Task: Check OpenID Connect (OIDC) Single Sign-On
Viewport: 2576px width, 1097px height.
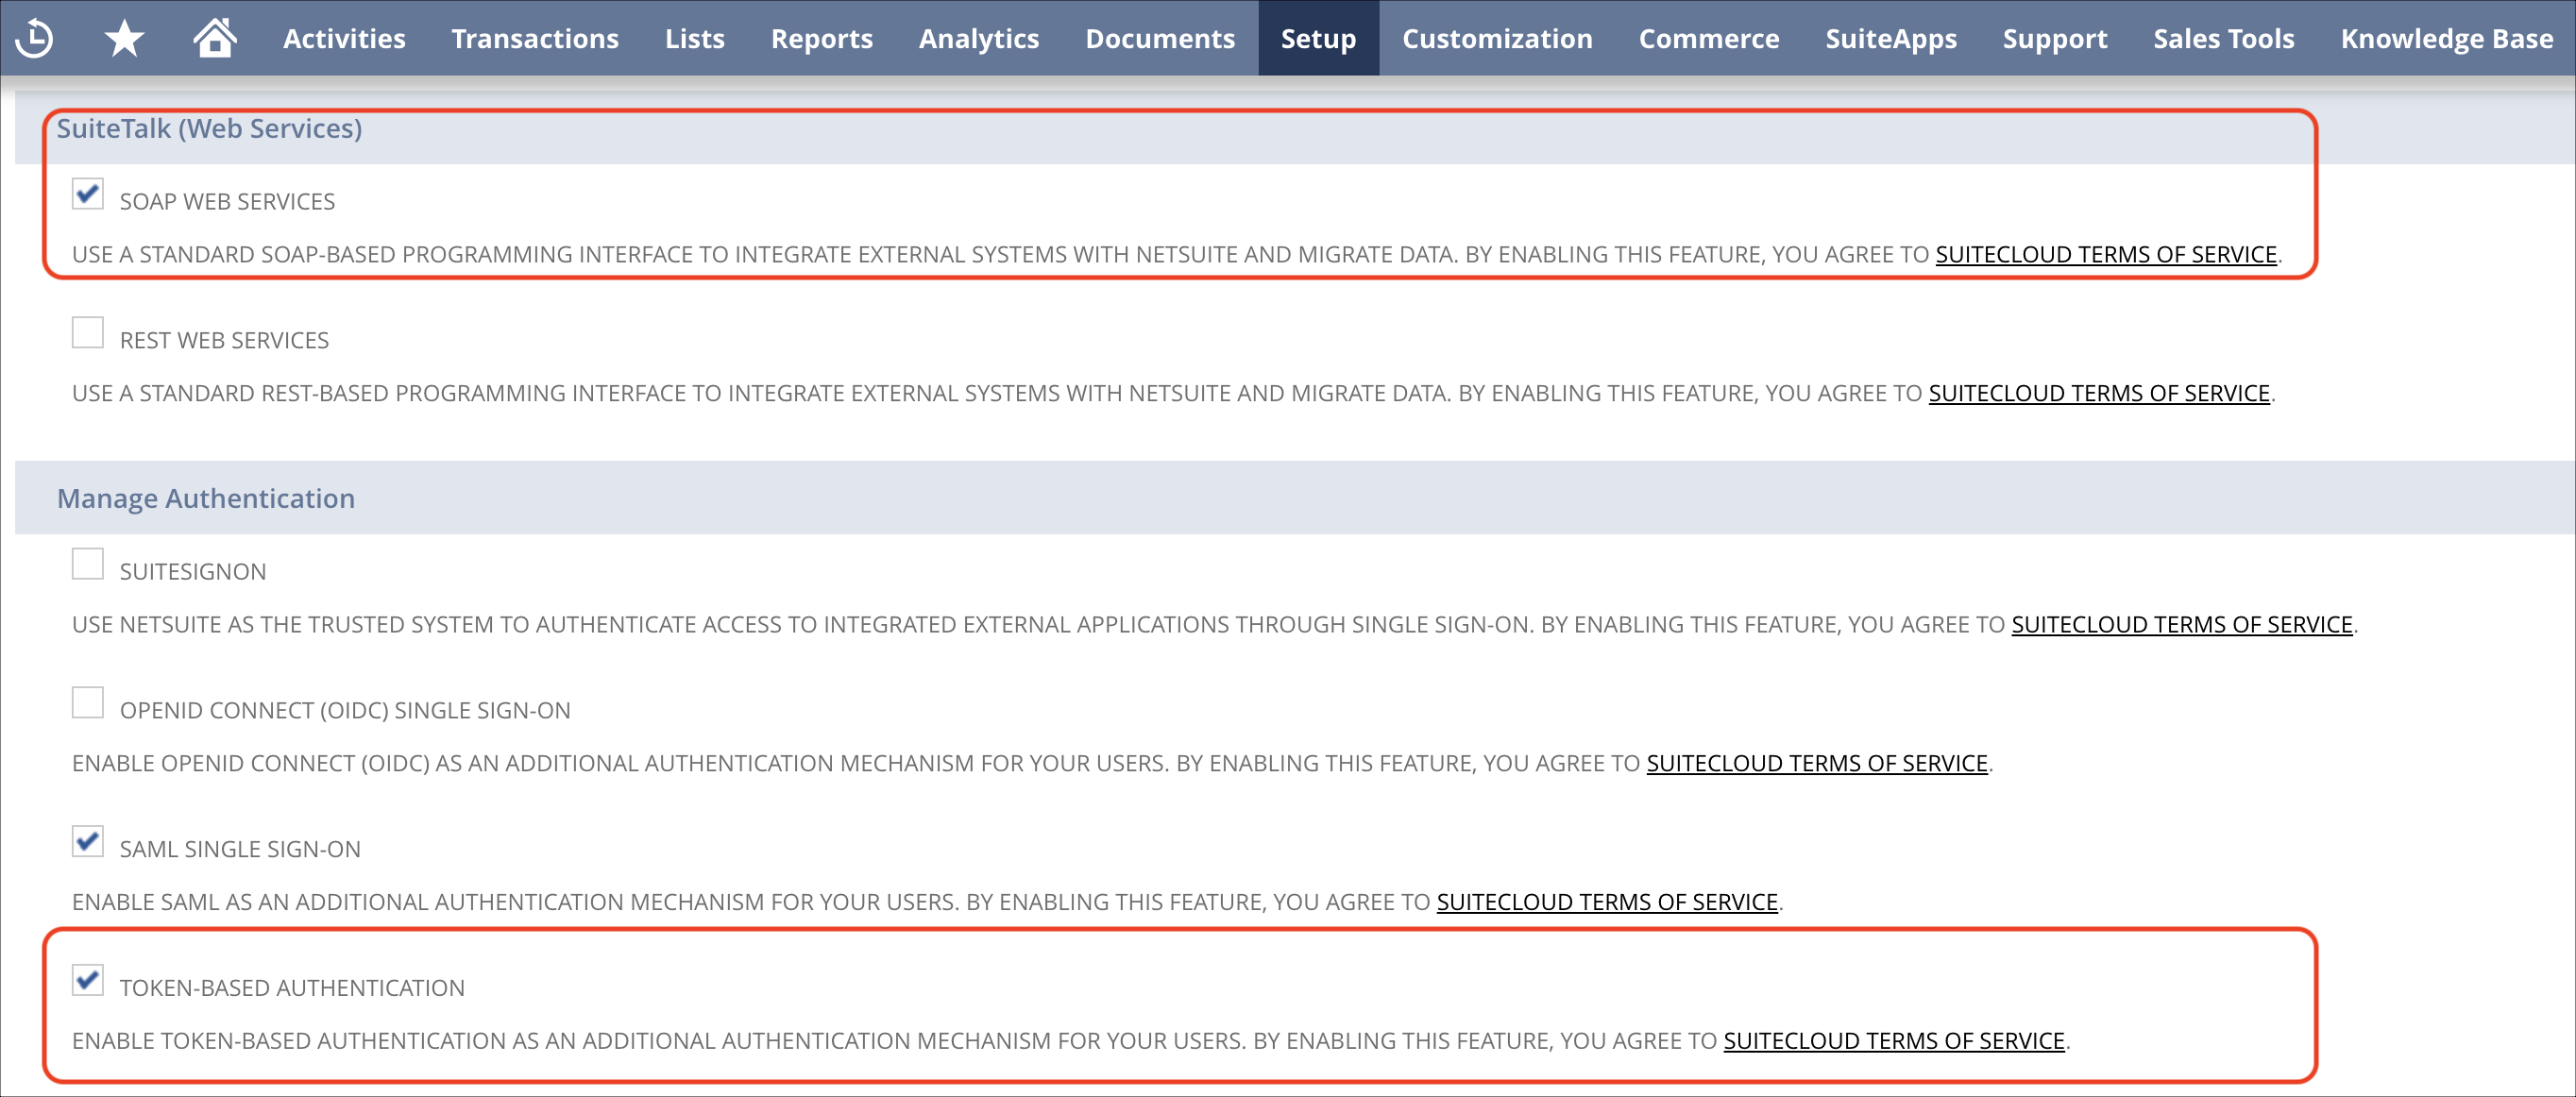Action: pos(88,702)
